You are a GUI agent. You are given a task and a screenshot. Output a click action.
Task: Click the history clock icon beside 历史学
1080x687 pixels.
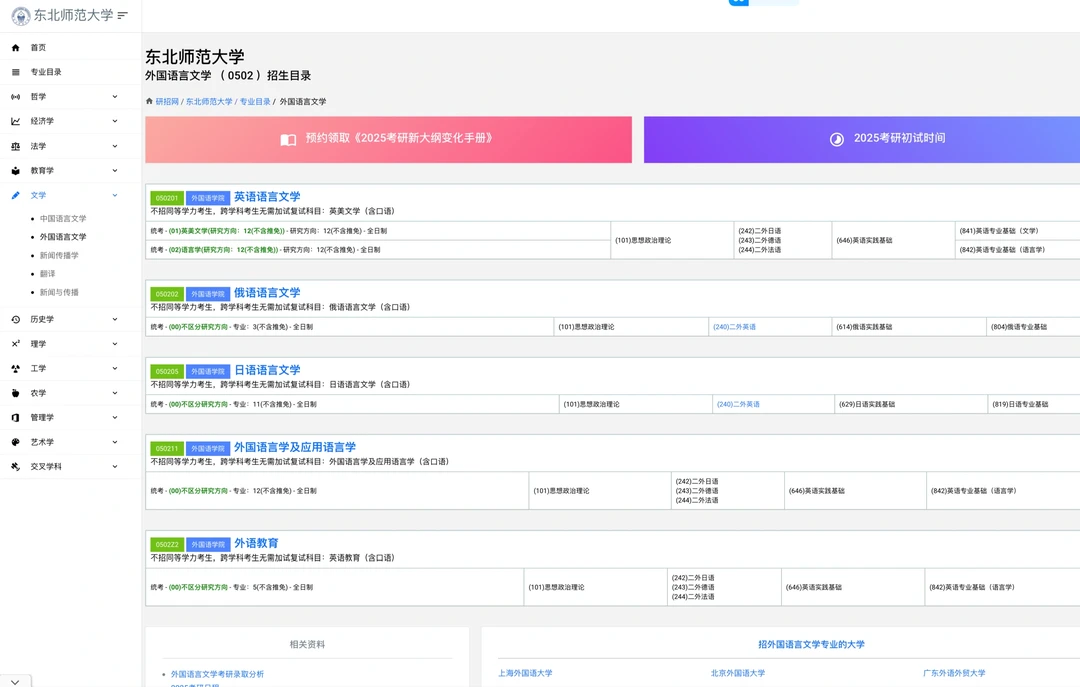[x=15, y=319]
